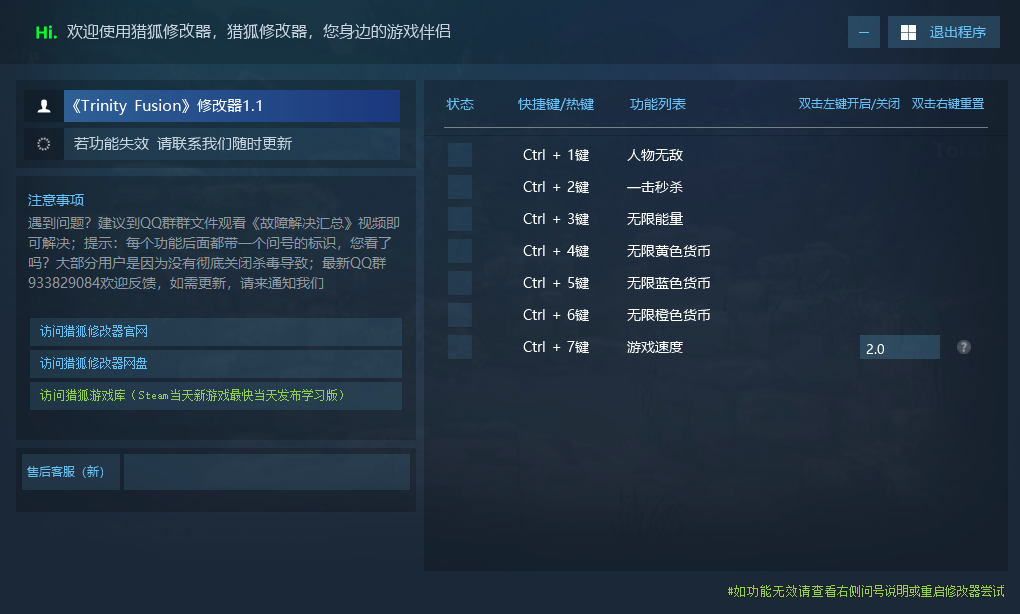1020x614 pixels.
Task: Select the 人物无敌 function label
Action: coord(654,155)
